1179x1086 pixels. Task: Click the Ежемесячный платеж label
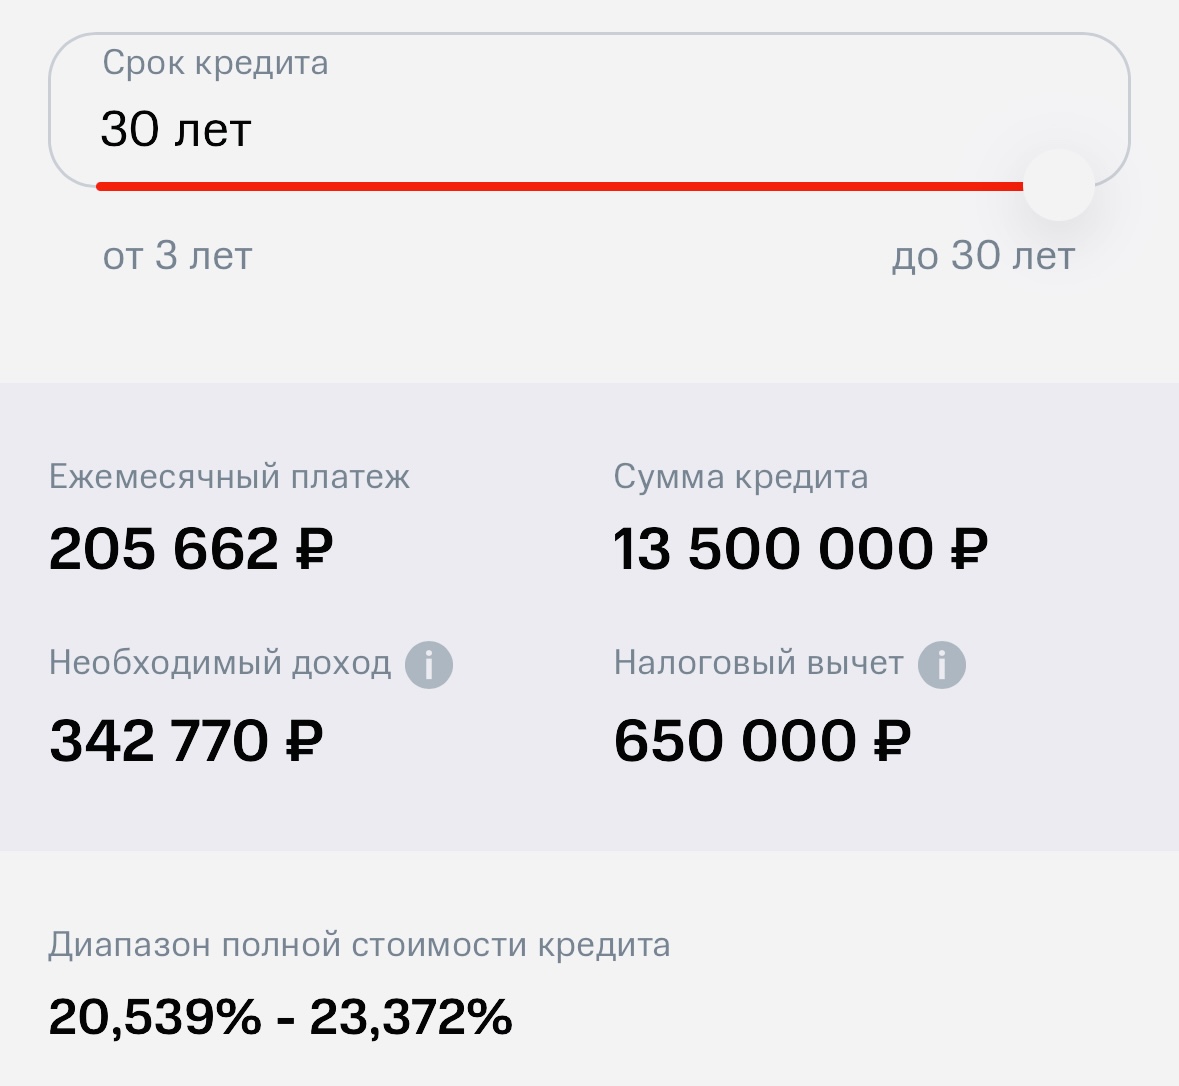point(229,477)
